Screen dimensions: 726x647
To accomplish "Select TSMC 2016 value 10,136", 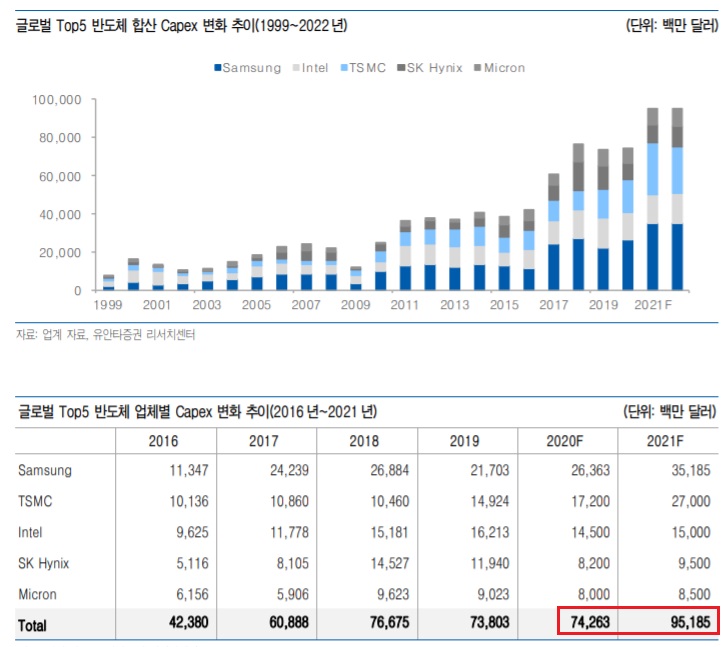I will (189, 501).
